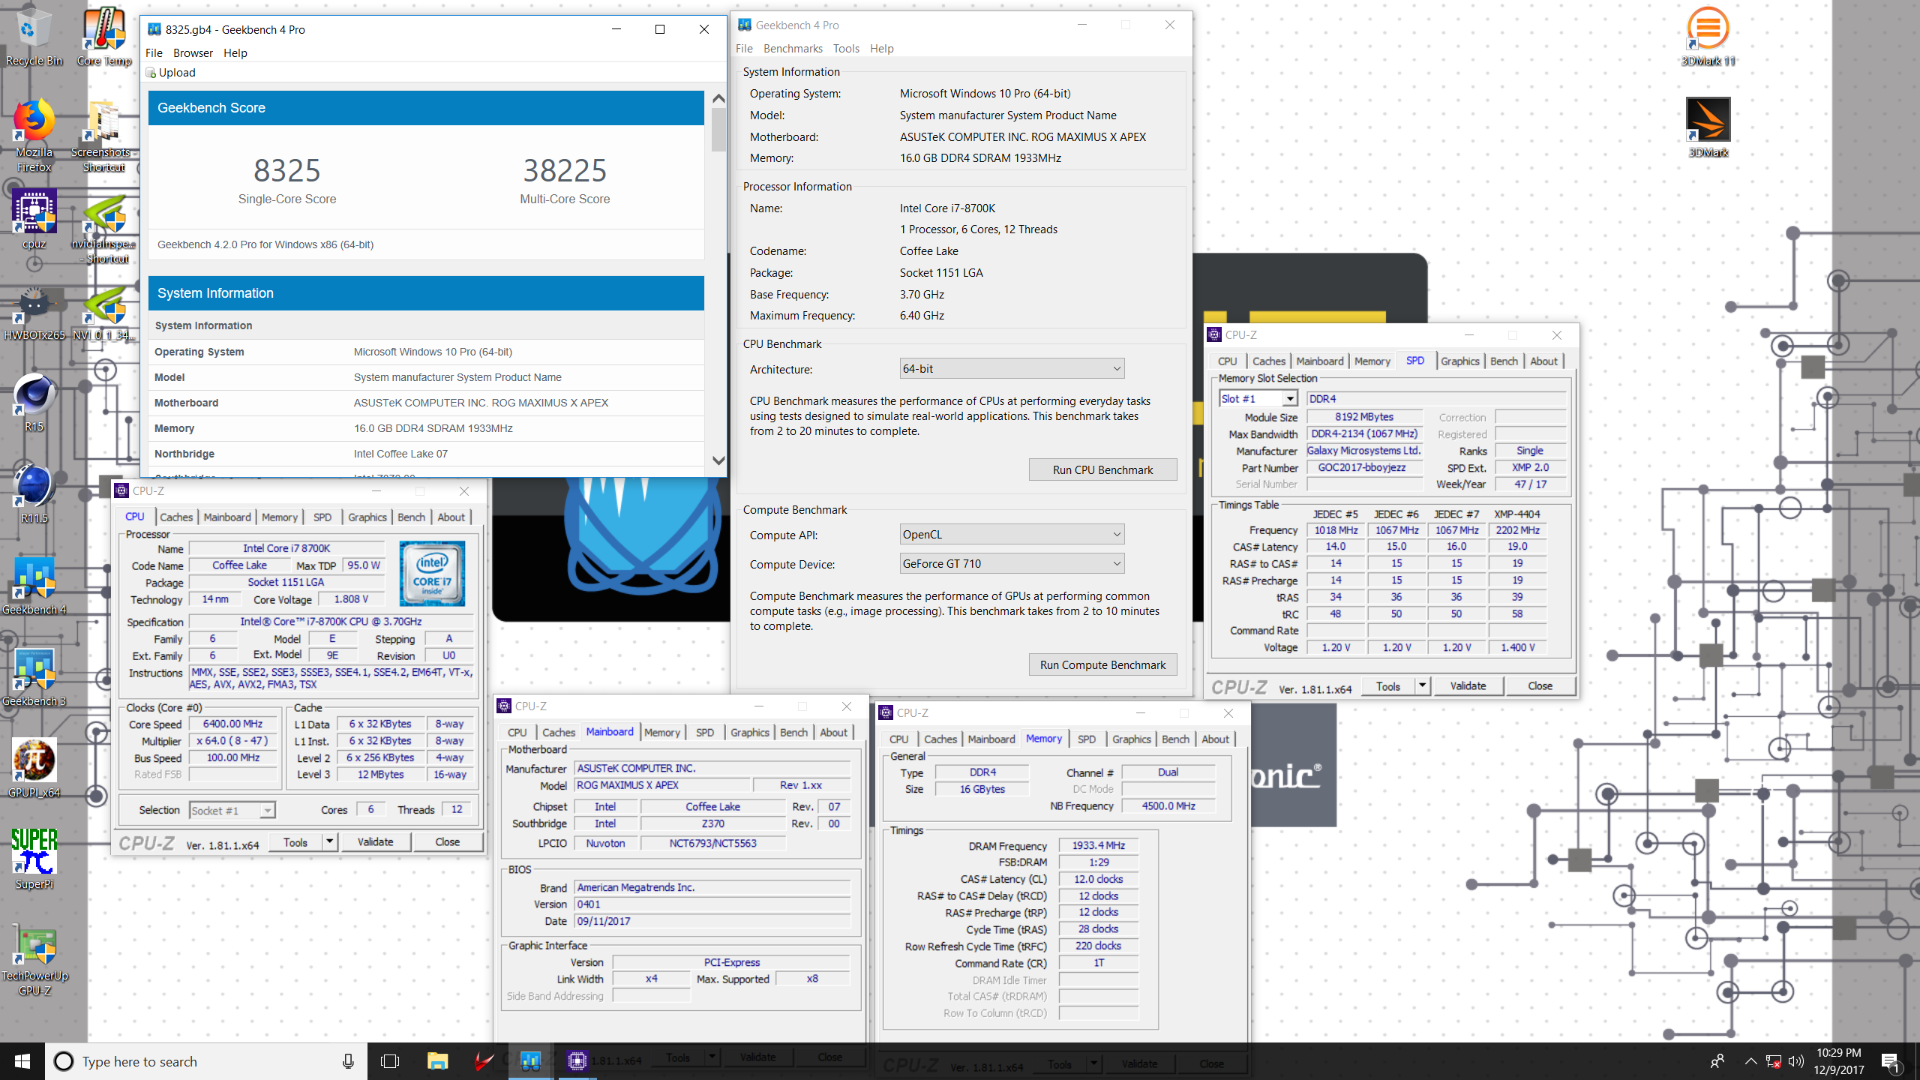
Task: Click the Upload icon in Geekbench results
Action: click(152, 73)
